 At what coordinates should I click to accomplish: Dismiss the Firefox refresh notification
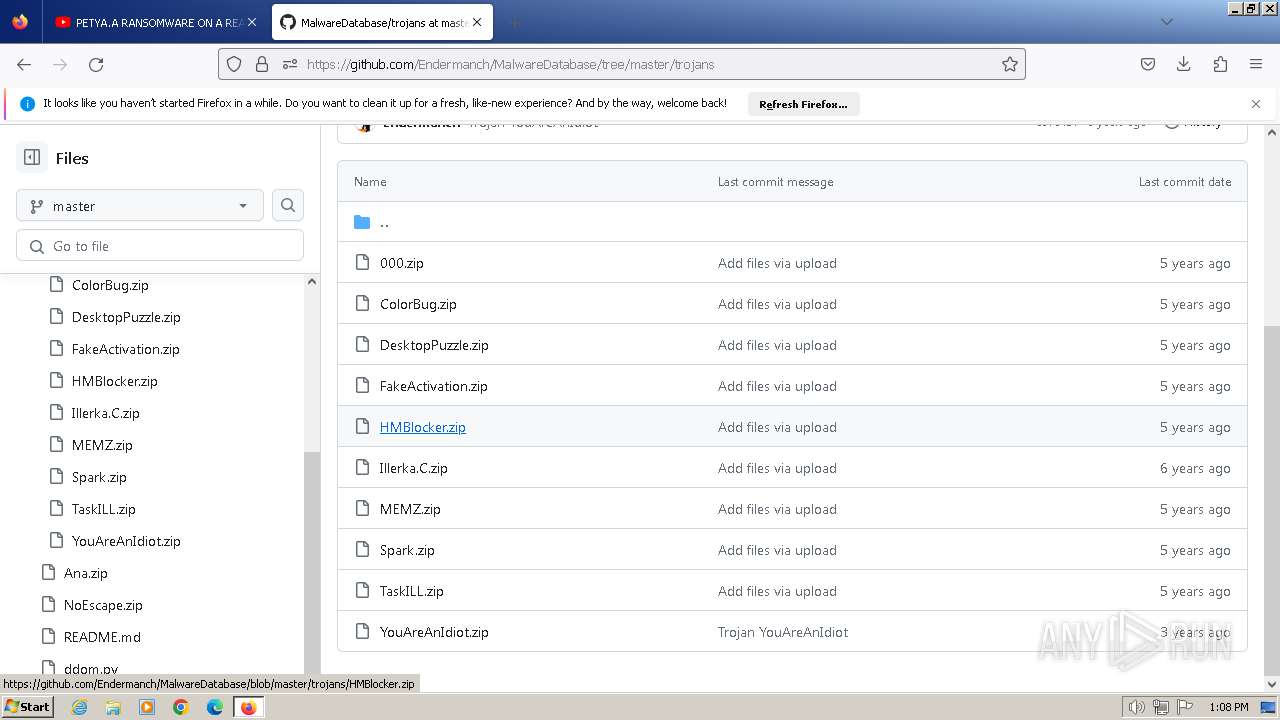coord(1256,104)
